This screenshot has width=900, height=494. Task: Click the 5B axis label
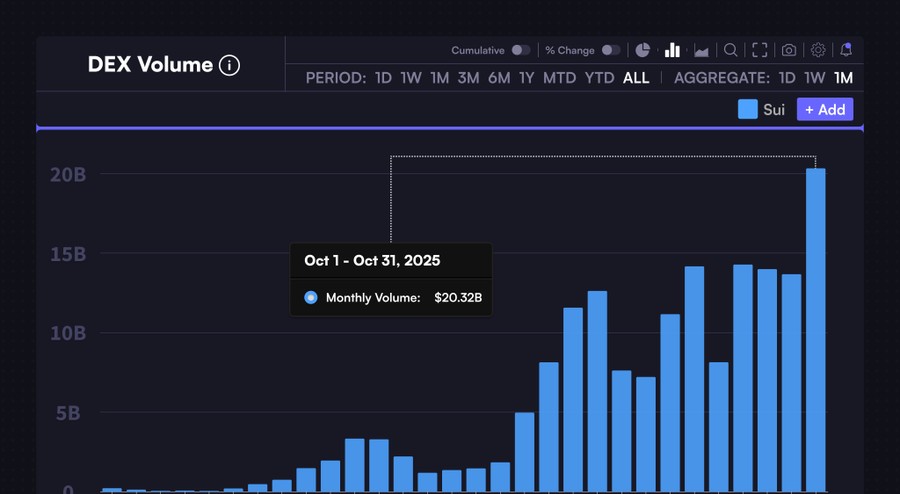pyautogui.click(x=68, y=413)
